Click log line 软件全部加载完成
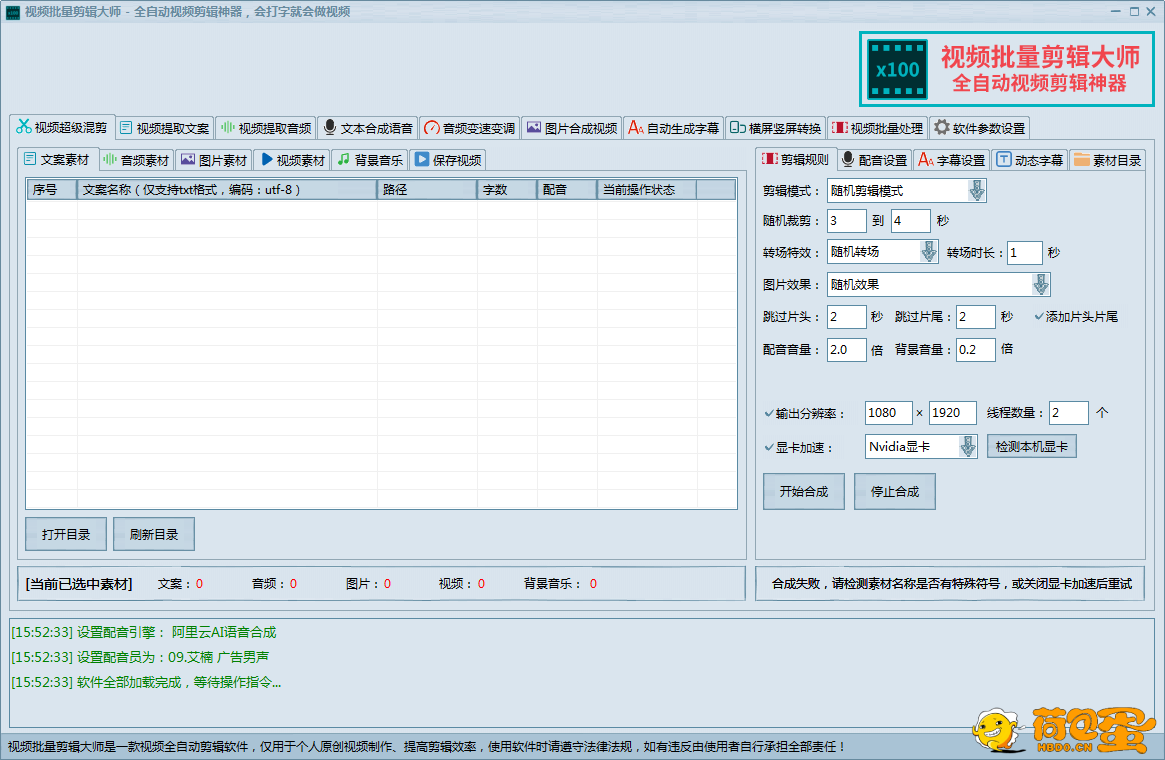This screenshot has width=1165, height=760. 146,682
